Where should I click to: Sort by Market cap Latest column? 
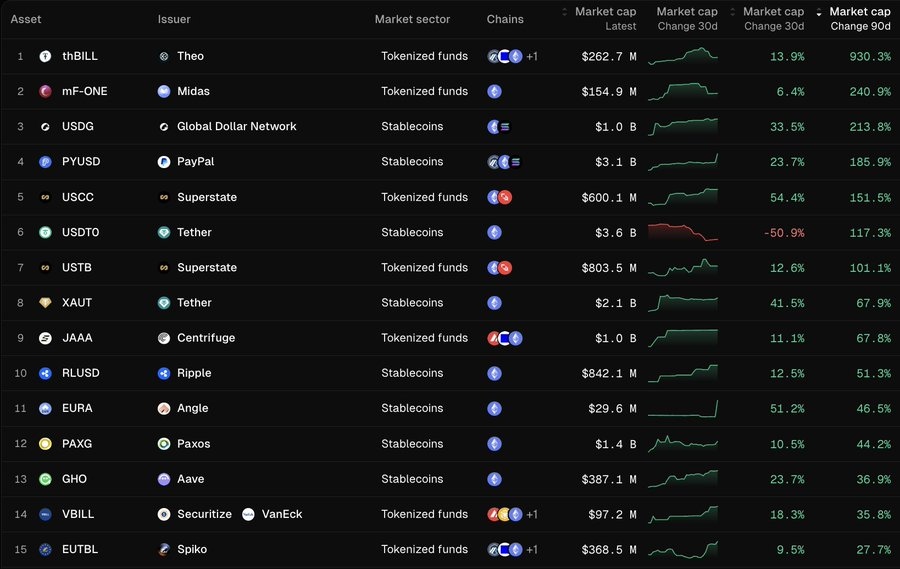coord(604,18)
